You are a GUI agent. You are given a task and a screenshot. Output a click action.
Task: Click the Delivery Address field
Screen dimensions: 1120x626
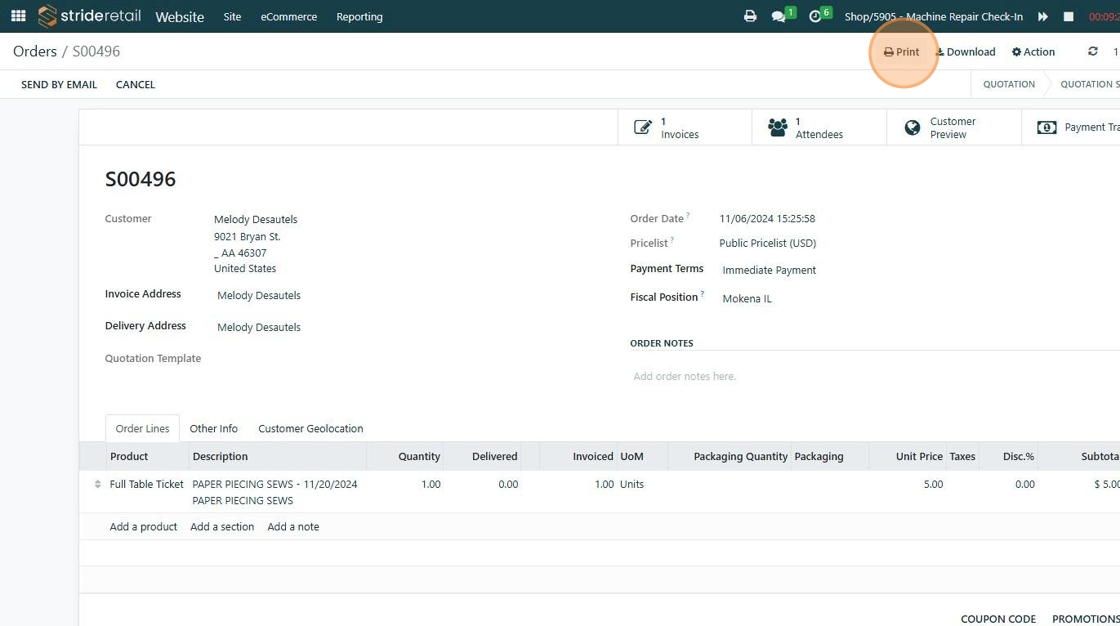pyautogui.click(x=259, y=327)
